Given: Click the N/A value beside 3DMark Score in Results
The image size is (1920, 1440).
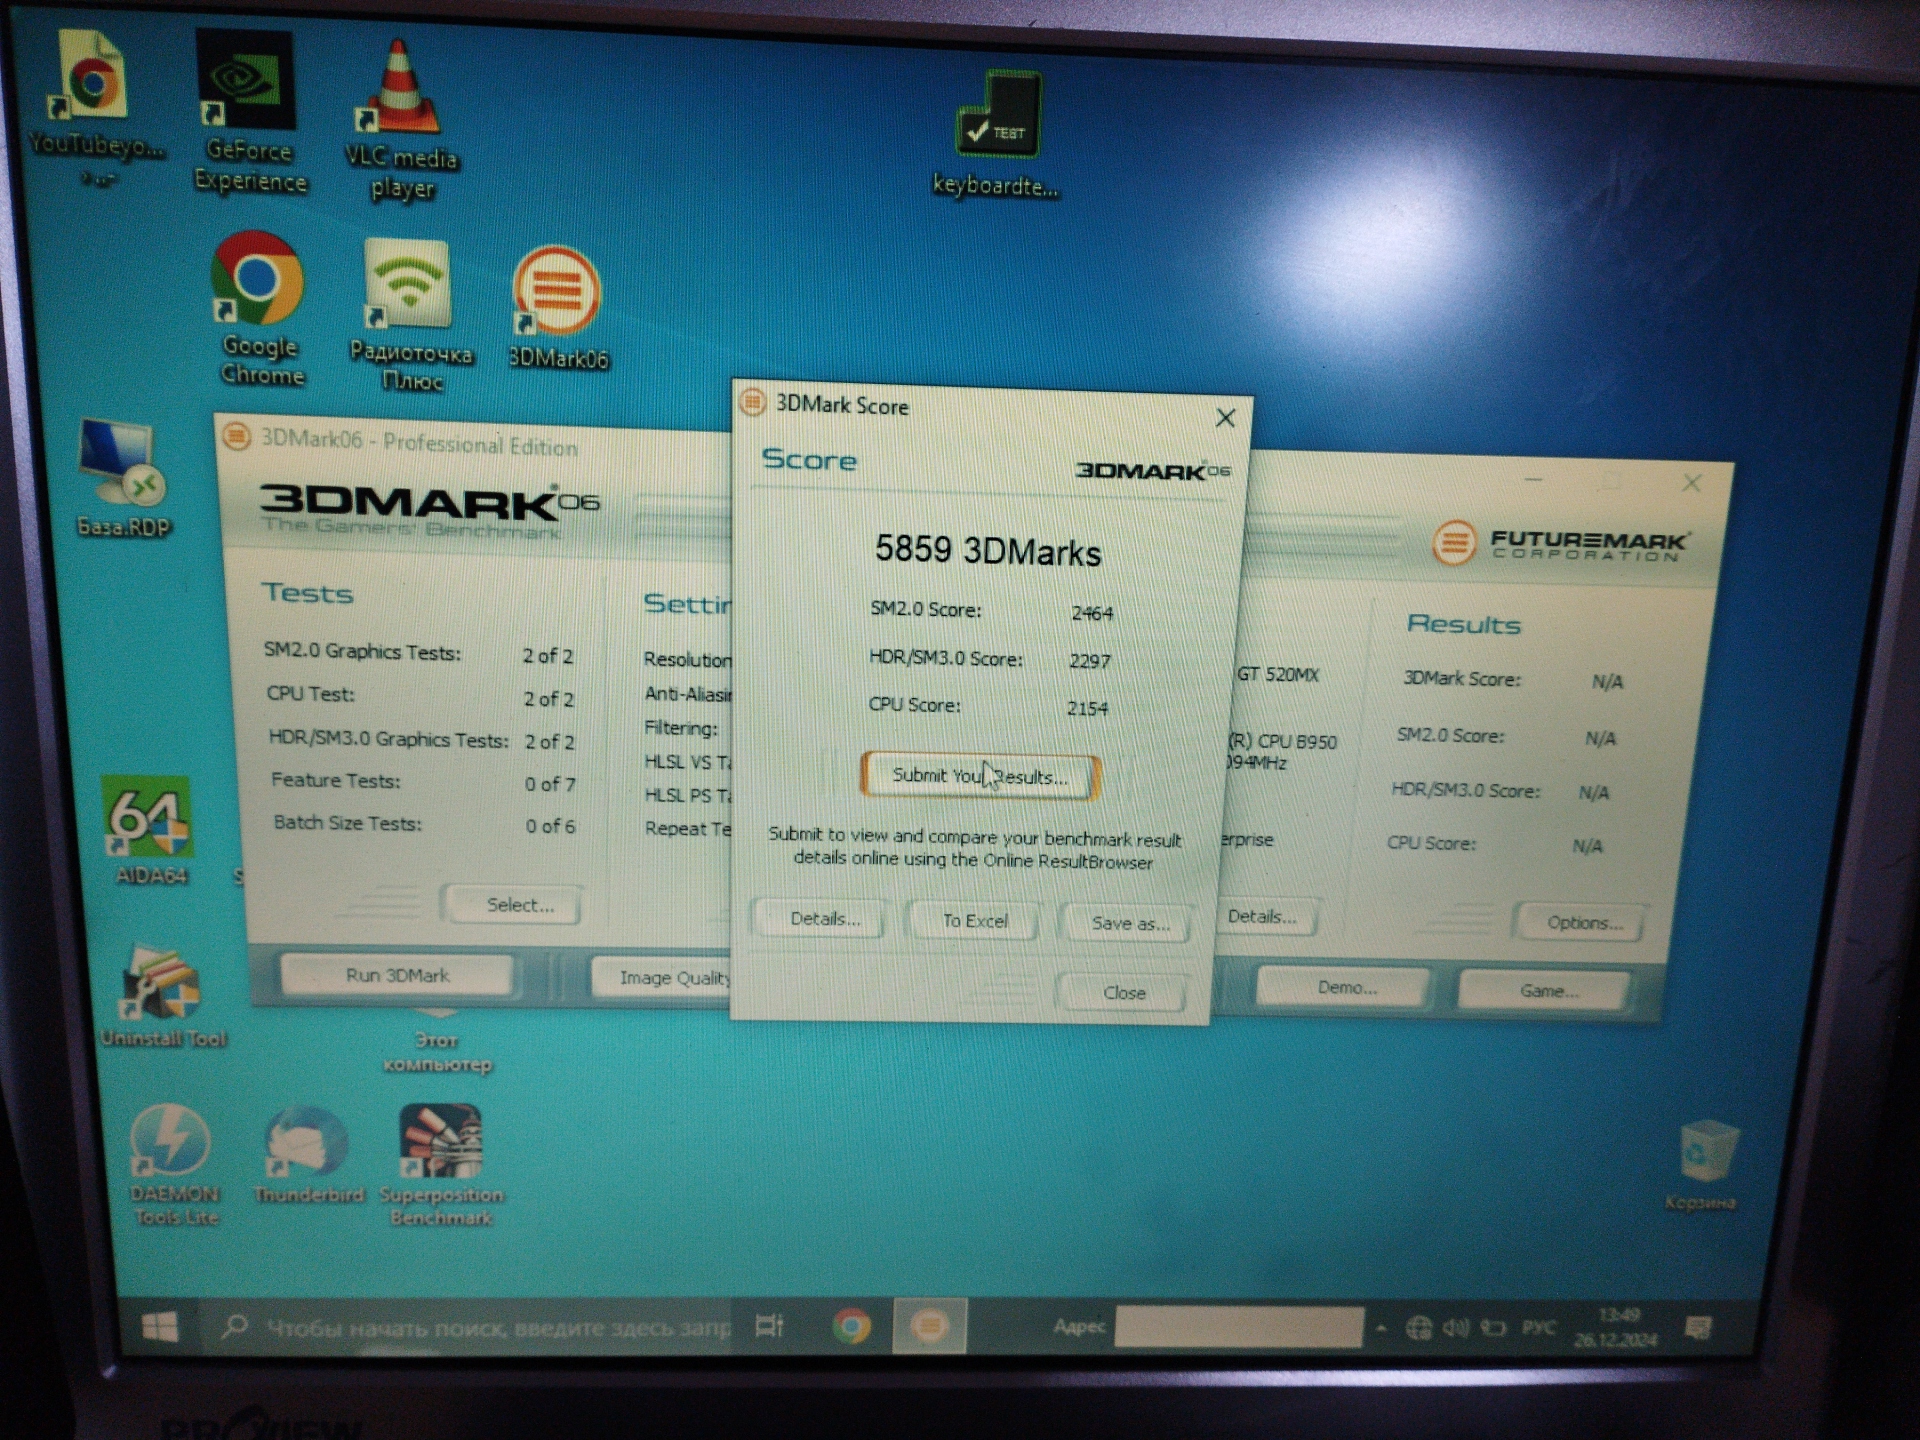Looking at the screenshot, I should (1607, 682).
